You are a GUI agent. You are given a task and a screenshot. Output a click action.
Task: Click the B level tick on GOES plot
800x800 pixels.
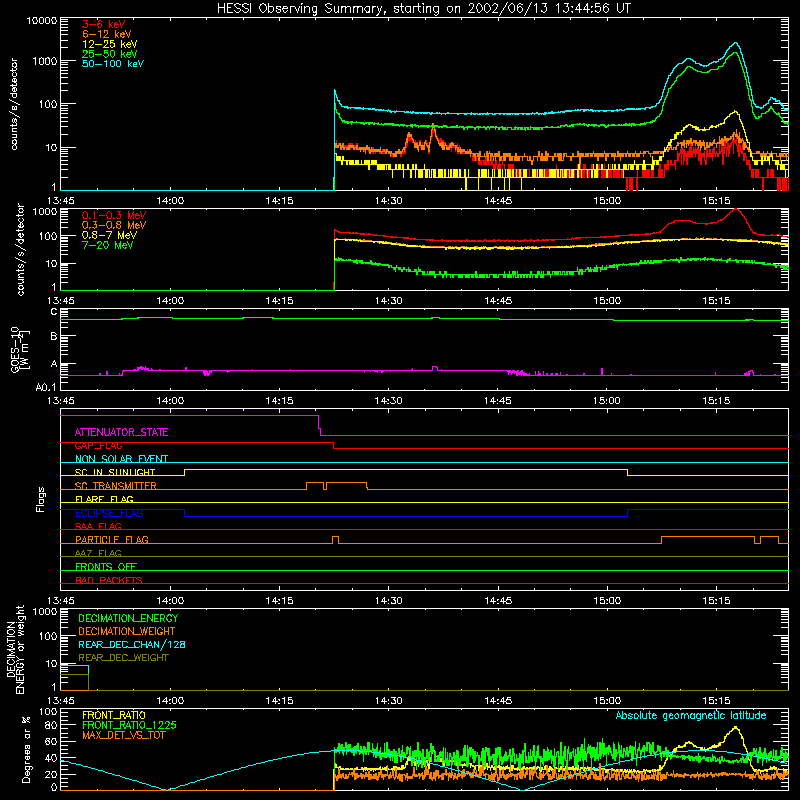coord(54,336)
